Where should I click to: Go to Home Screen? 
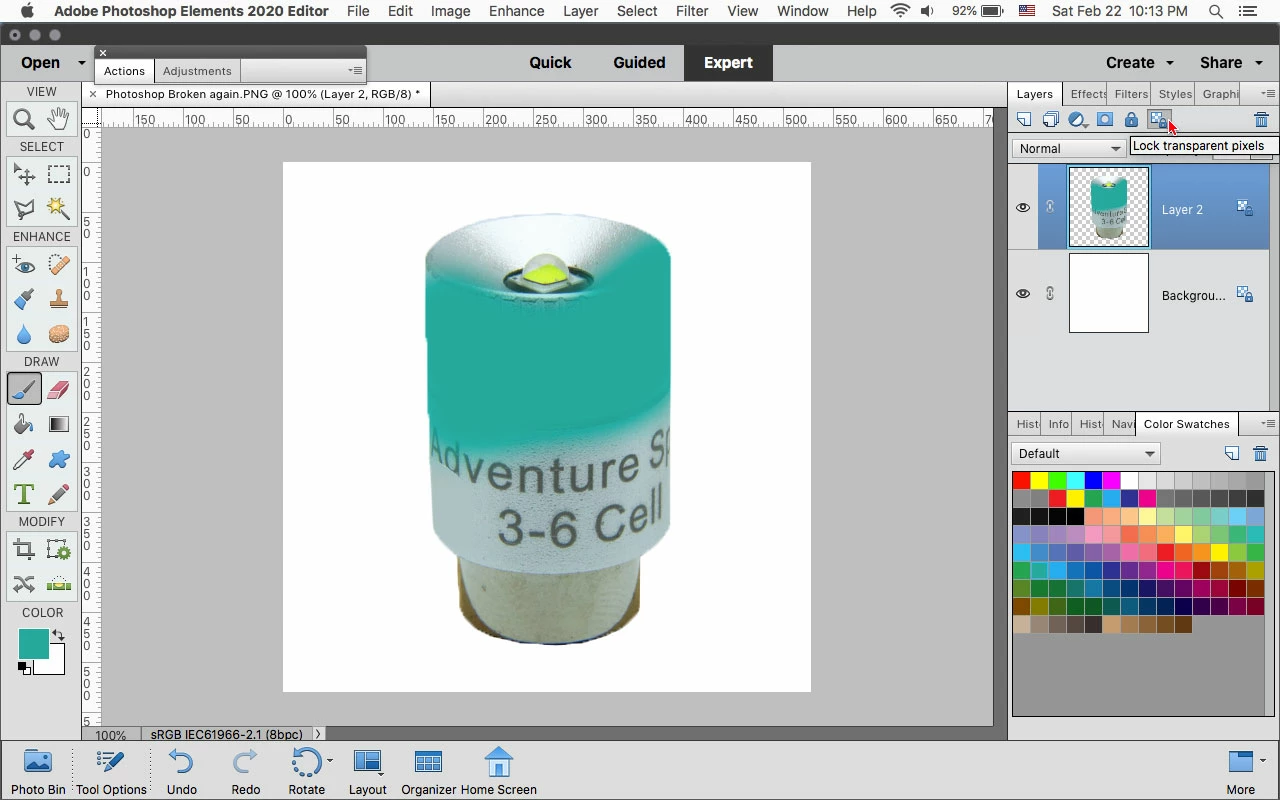coord(498,772)
